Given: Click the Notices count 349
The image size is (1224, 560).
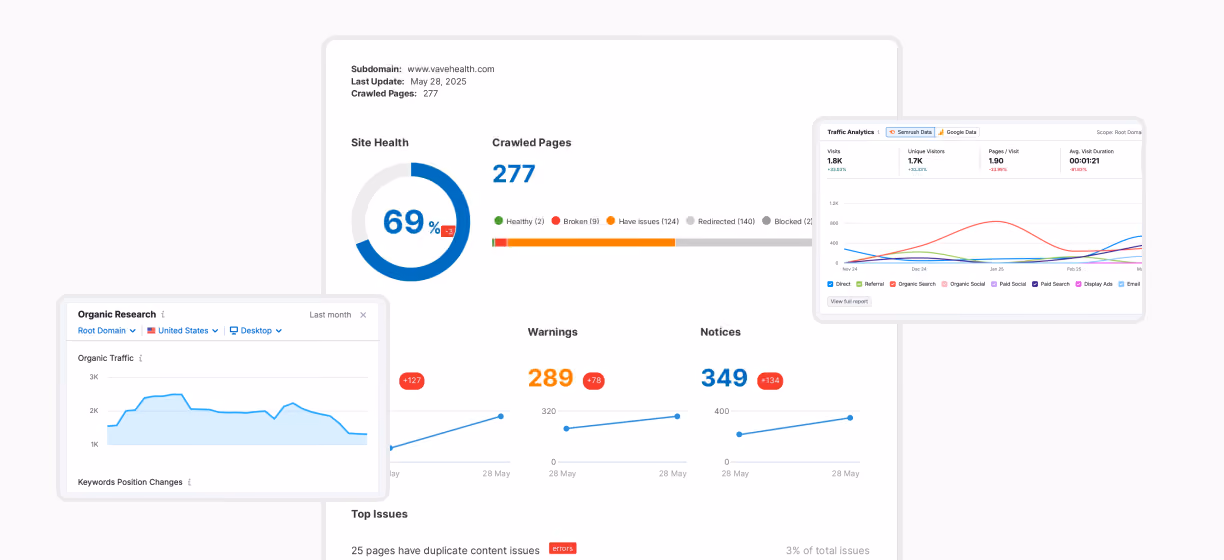Looking at the screenshot, I should [x=724, y=378].
